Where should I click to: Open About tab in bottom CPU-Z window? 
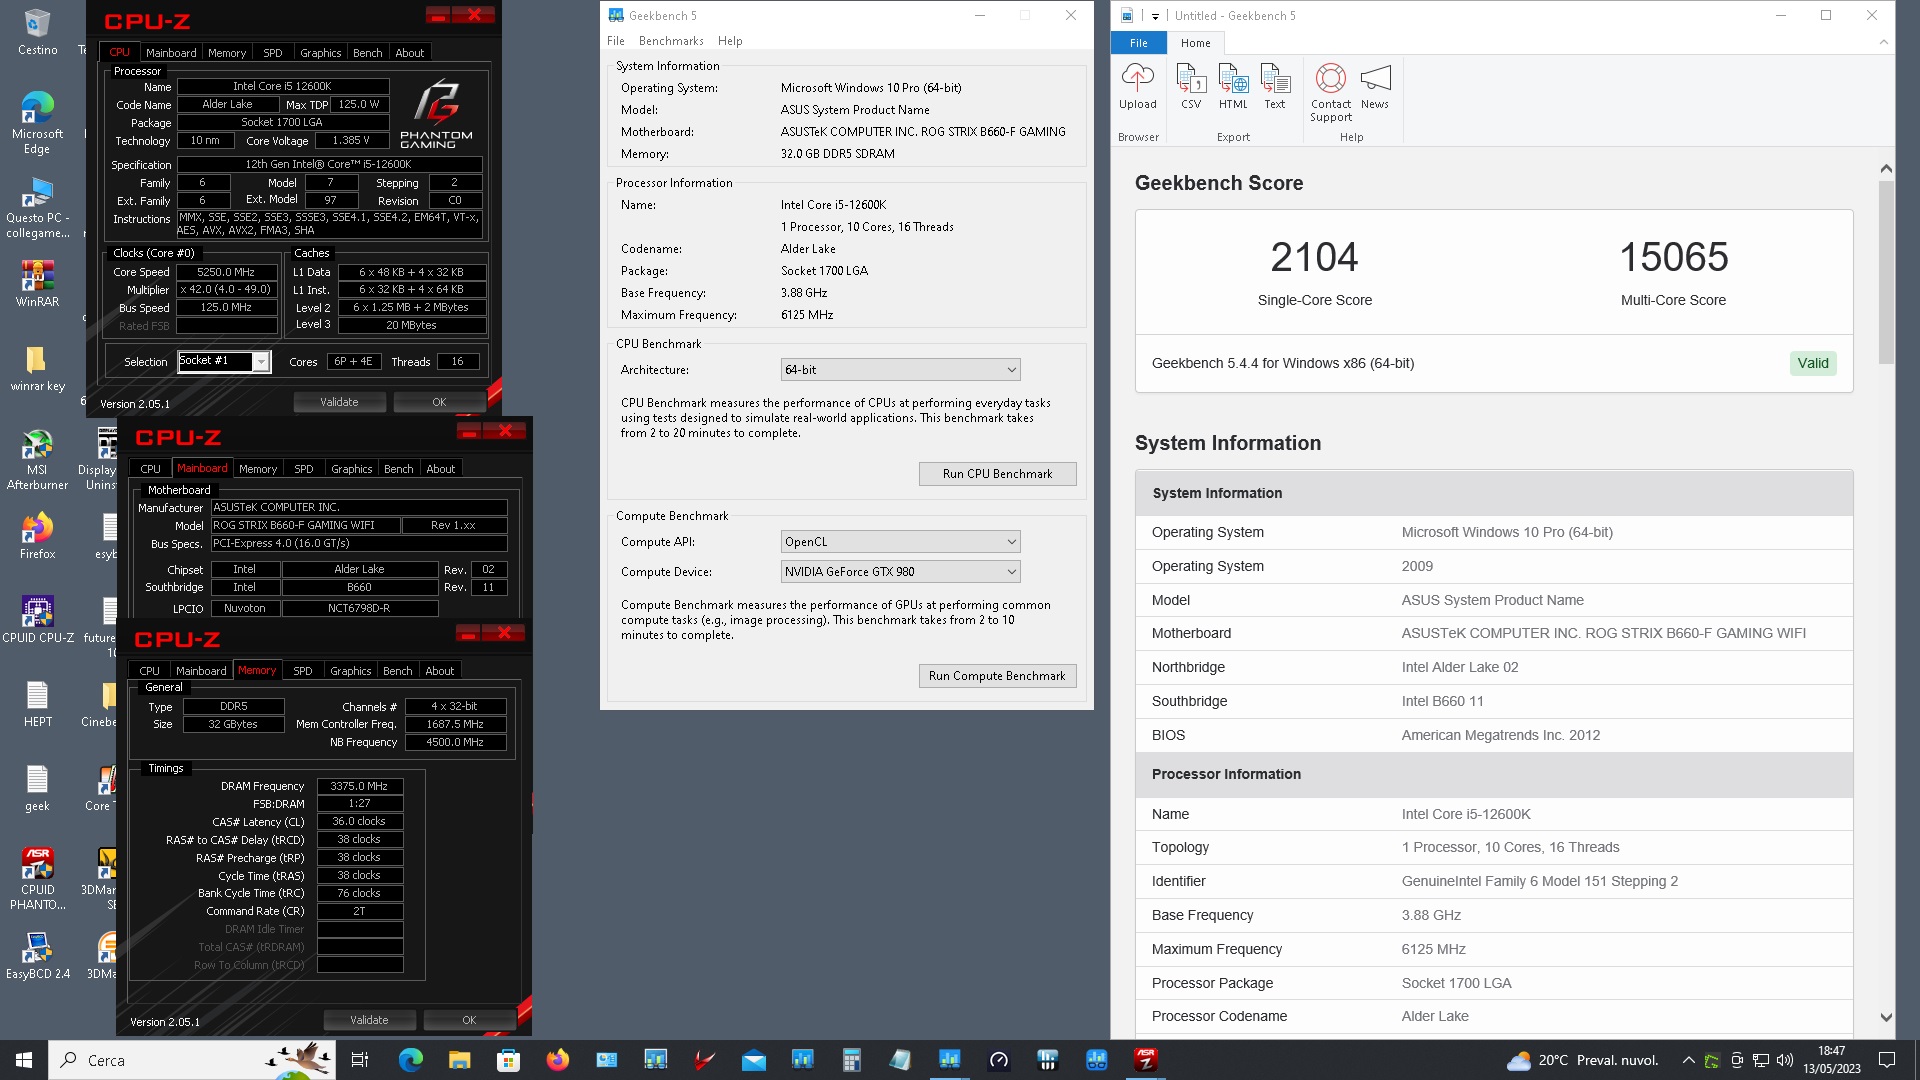(440, 671)
